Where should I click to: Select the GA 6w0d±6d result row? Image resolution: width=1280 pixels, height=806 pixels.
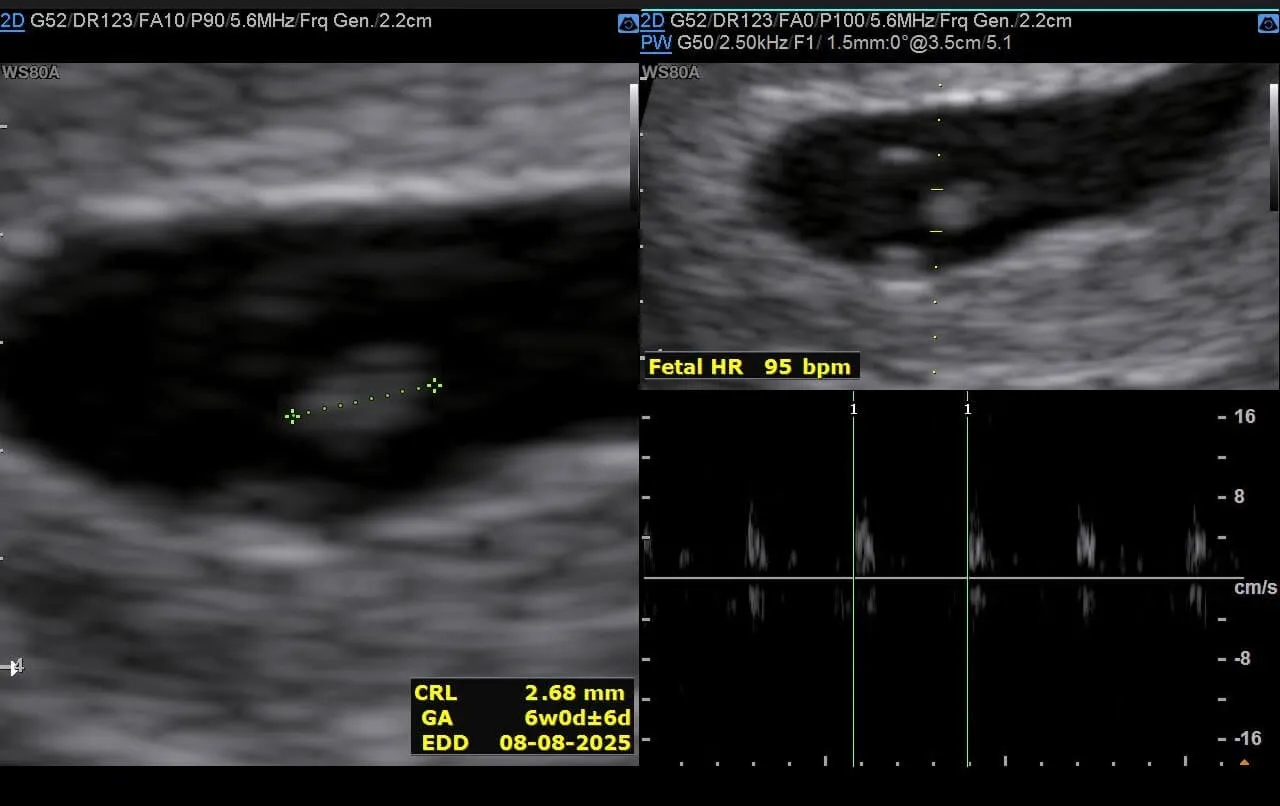tap(522, 717)
